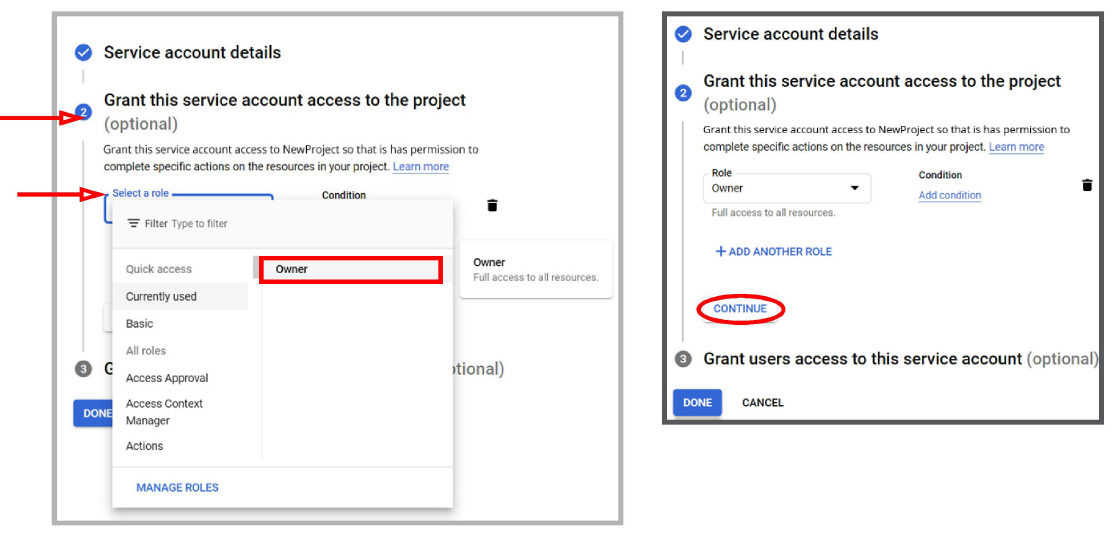Click MANAGE ROLES link
Screen dimensions: 1116x537
pos(177,488)
